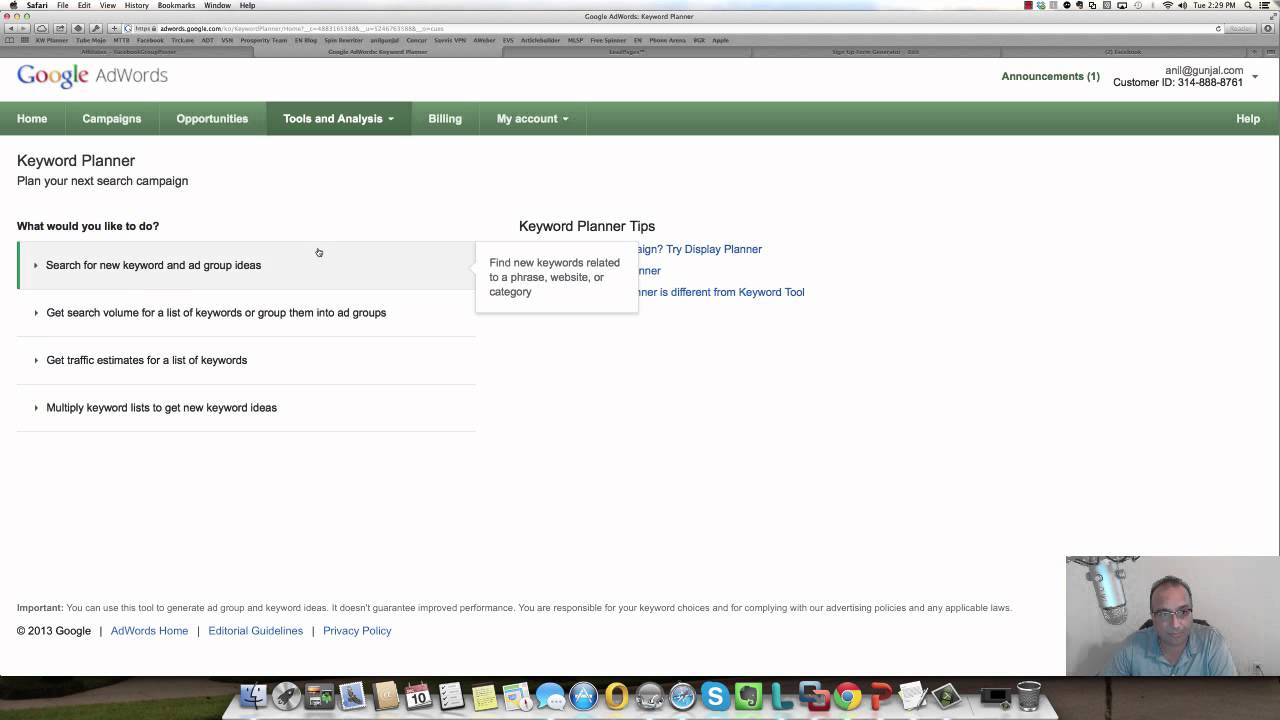Image resolution: width=1280 pixels, height=720 pixels.
Task: Click the volume speaker icon in menu bar
Action: 1182,5
